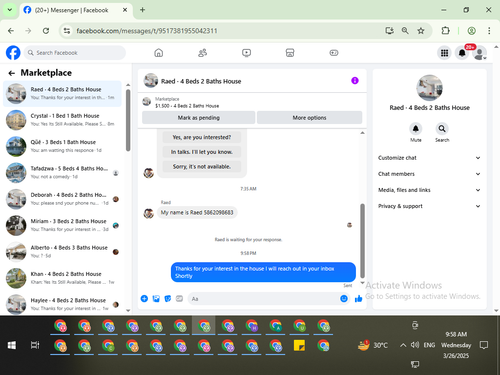Open Chrome extensions puzzle icon
This screenshot has width=500, height=375.
coord(445,31)
